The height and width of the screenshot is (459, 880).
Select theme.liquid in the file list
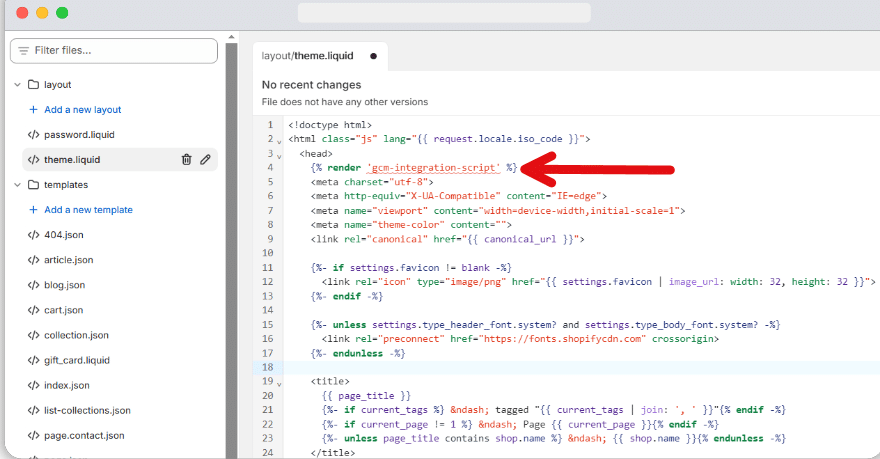120,159
